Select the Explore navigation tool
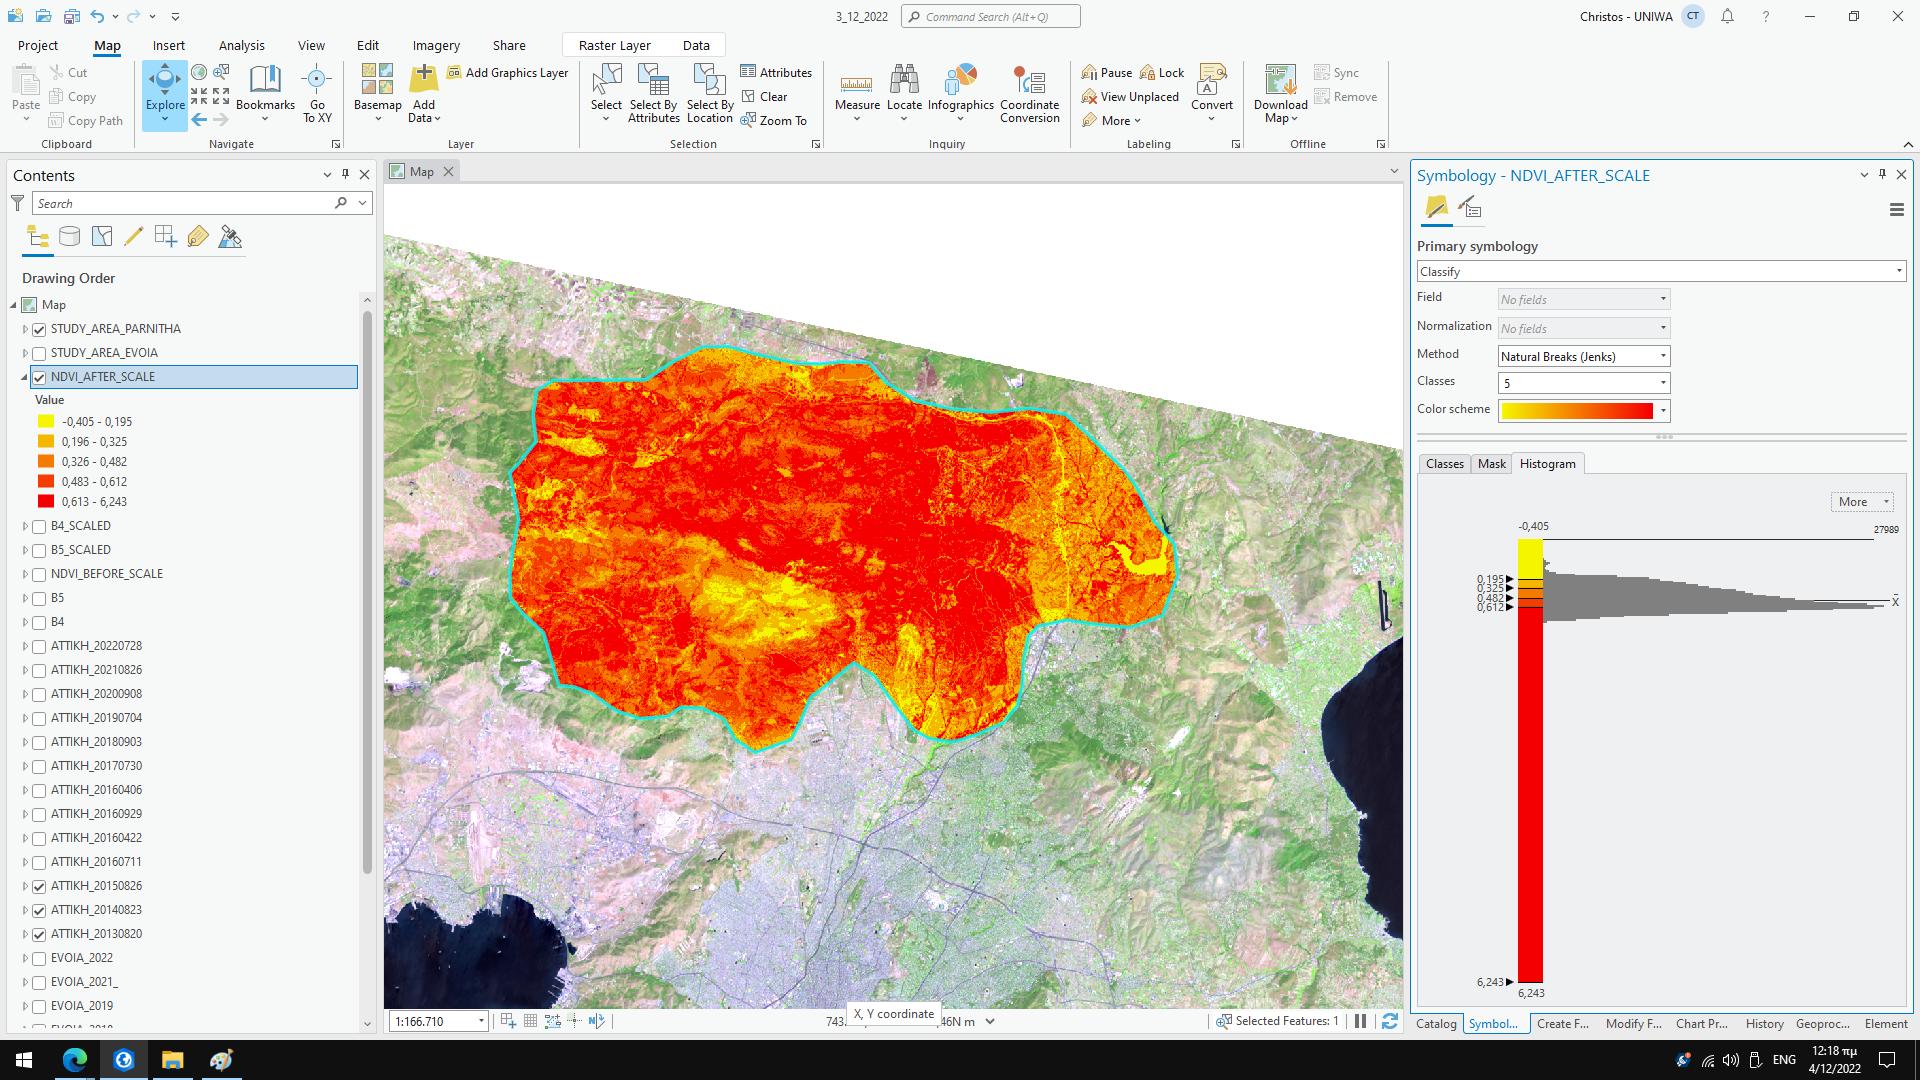This screenshot has width=1920, height=1080. (x=164, y=95)
